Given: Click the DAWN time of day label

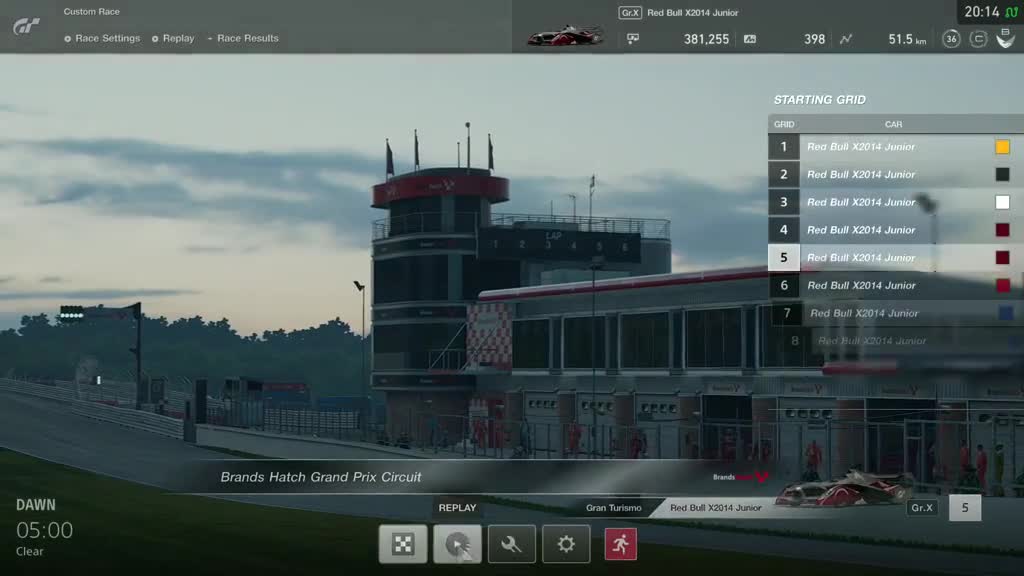Looking at the screenshot, I should pos(36,505).
